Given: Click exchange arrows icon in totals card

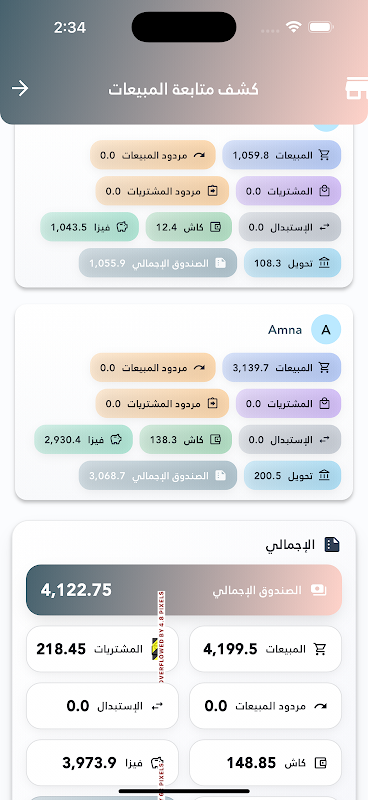Looking at the screenshot, I should click(158, 706).
